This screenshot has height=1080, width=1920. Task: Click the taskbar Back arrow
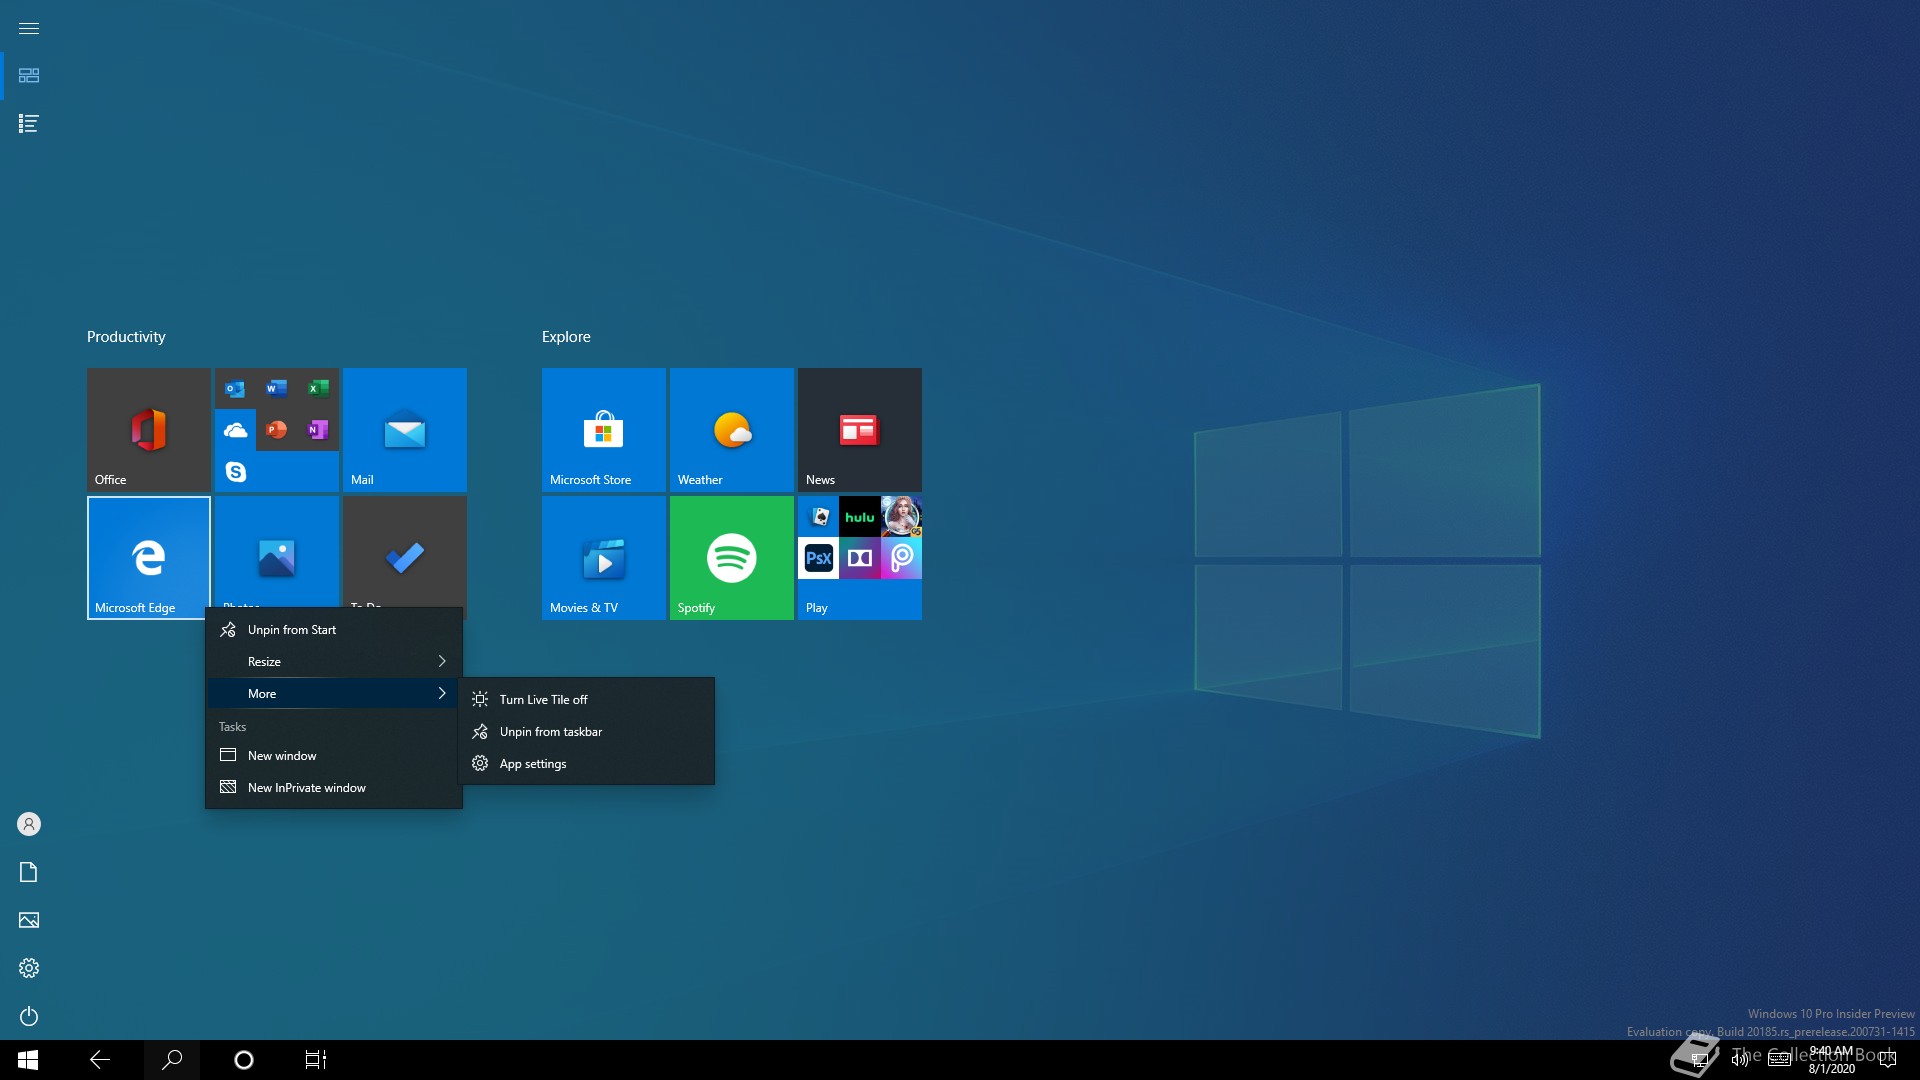pos(100,1060)
